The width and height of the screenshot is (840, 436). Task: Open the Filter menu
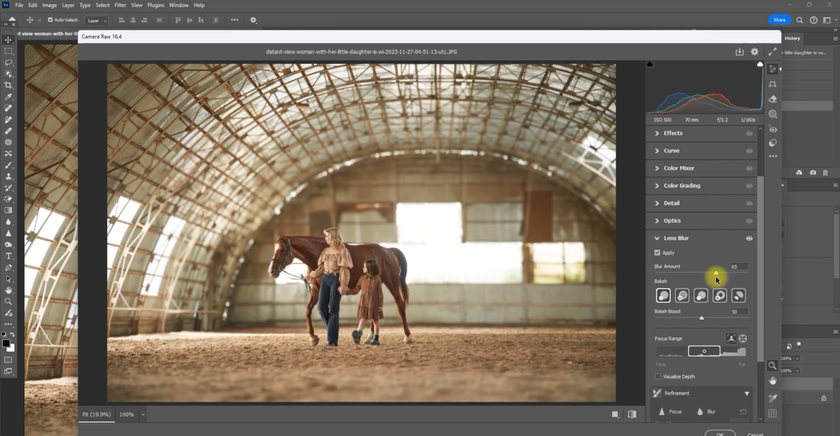120,5
